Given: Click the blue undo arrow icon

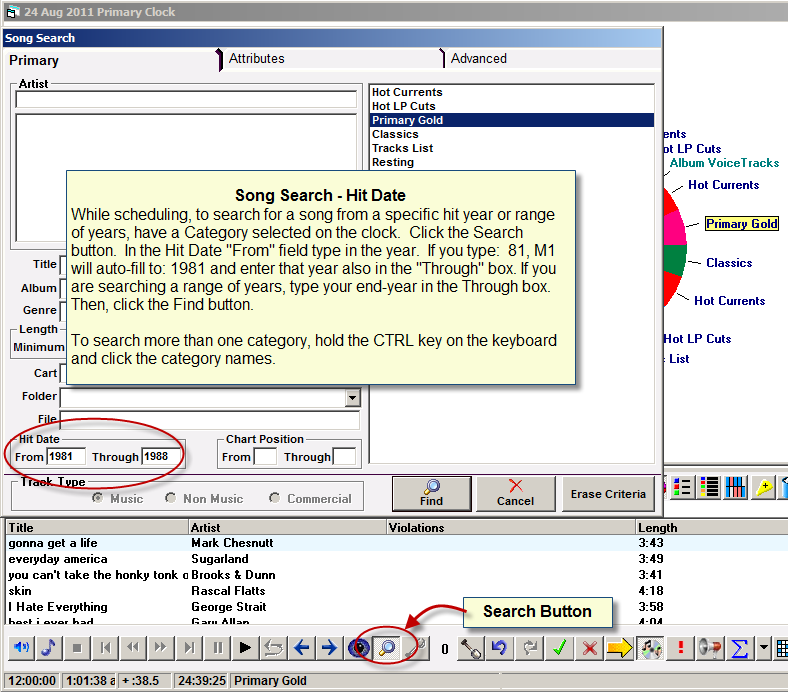Looking at the screenshot, I should tap(499, 648).
